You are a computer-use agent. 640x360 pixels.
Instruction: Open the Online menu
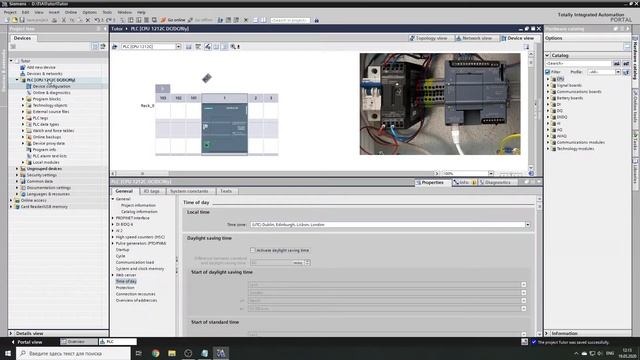[x=71, y=13]
